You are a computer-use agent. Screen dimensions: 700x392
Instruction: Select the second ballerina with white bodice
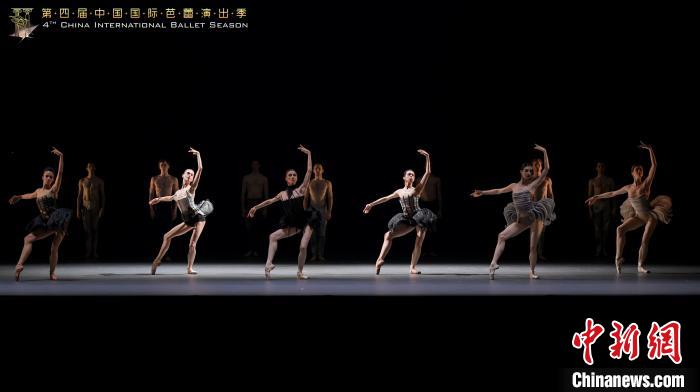click(181, 211)
